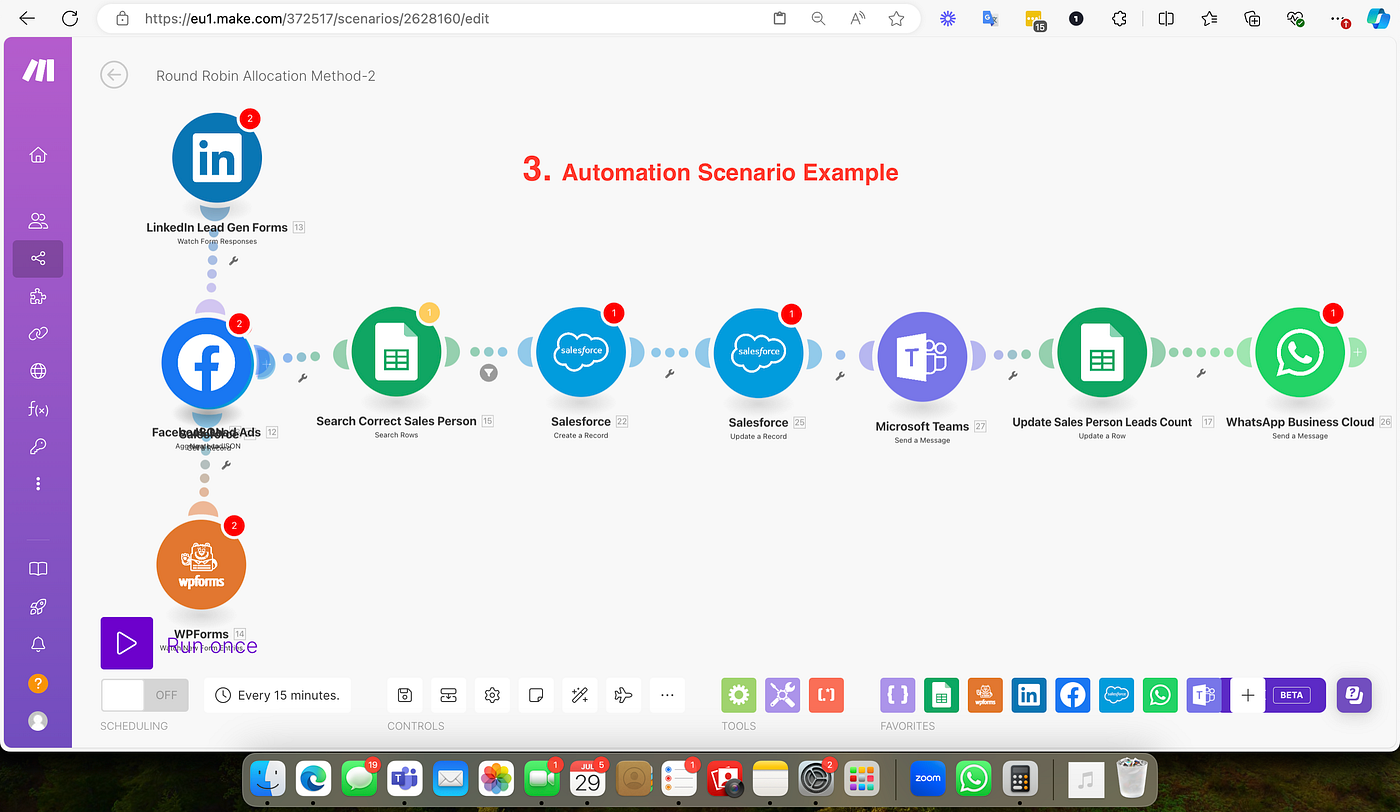Open Team in the Make sidebar
This screenshot has width=1400, height=812.
coord(38,221)
